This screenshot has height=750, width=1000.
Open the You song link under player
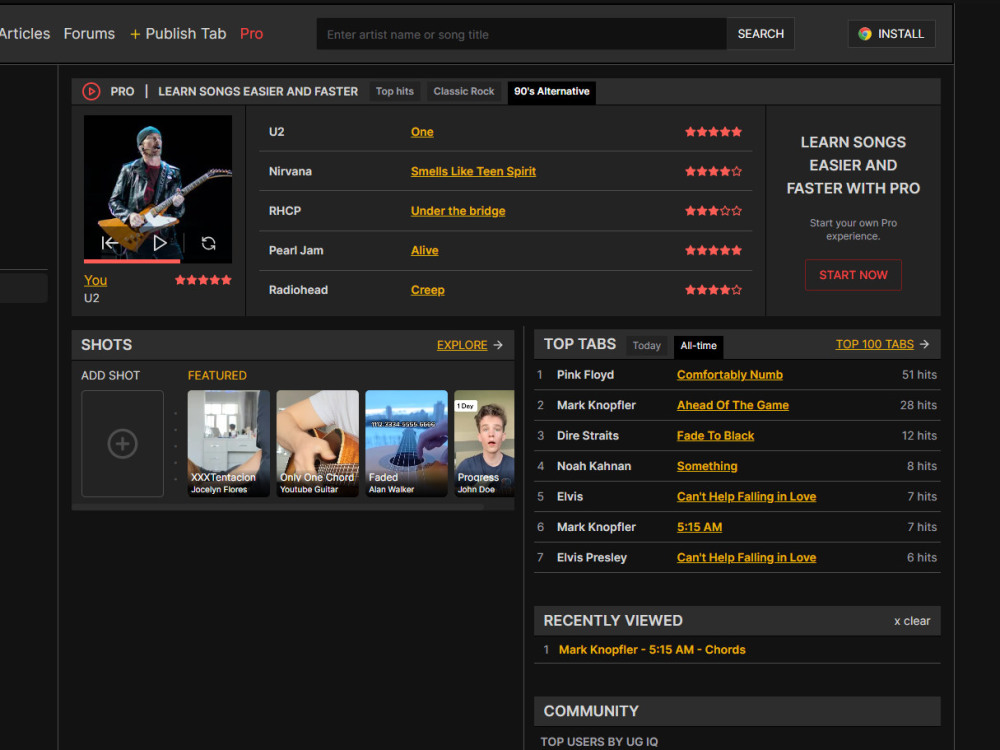[96, 280]
